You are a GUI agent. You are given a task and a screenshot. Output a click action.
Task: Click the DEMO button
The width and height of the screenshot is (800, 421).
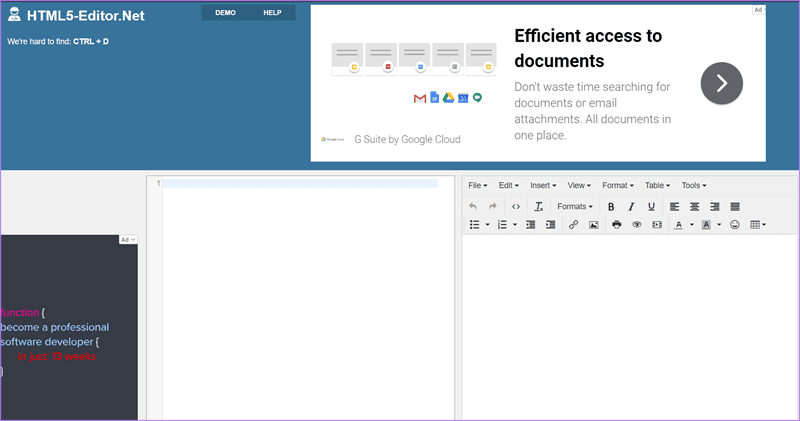click(x=226, y=13)
